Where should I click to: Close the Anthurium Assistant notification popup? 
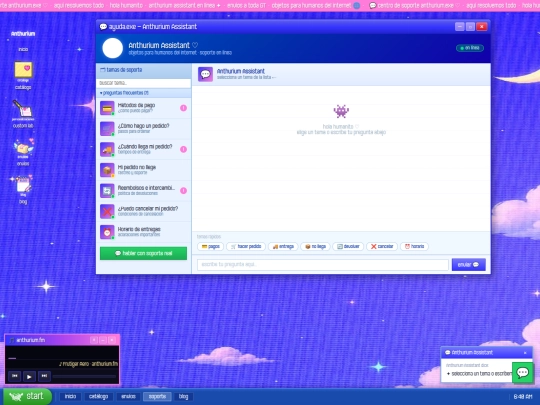tap(525, 353)
